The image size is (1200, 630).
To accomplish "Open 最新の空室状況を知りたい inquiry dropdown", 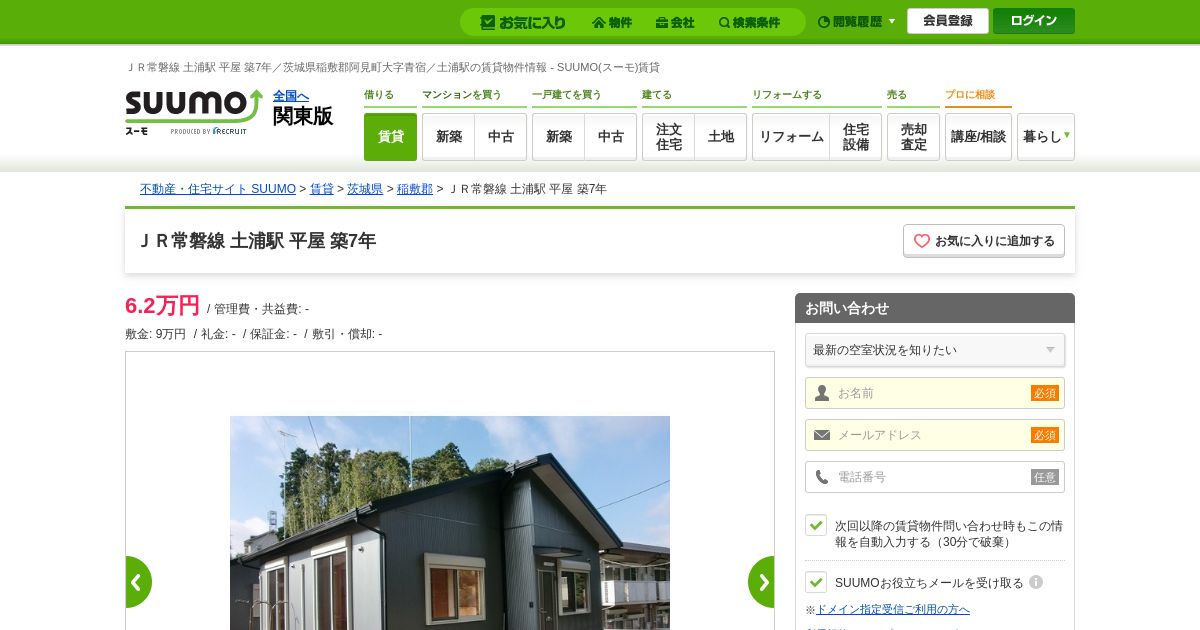I will pyautogui.click(x=935, y=350).
